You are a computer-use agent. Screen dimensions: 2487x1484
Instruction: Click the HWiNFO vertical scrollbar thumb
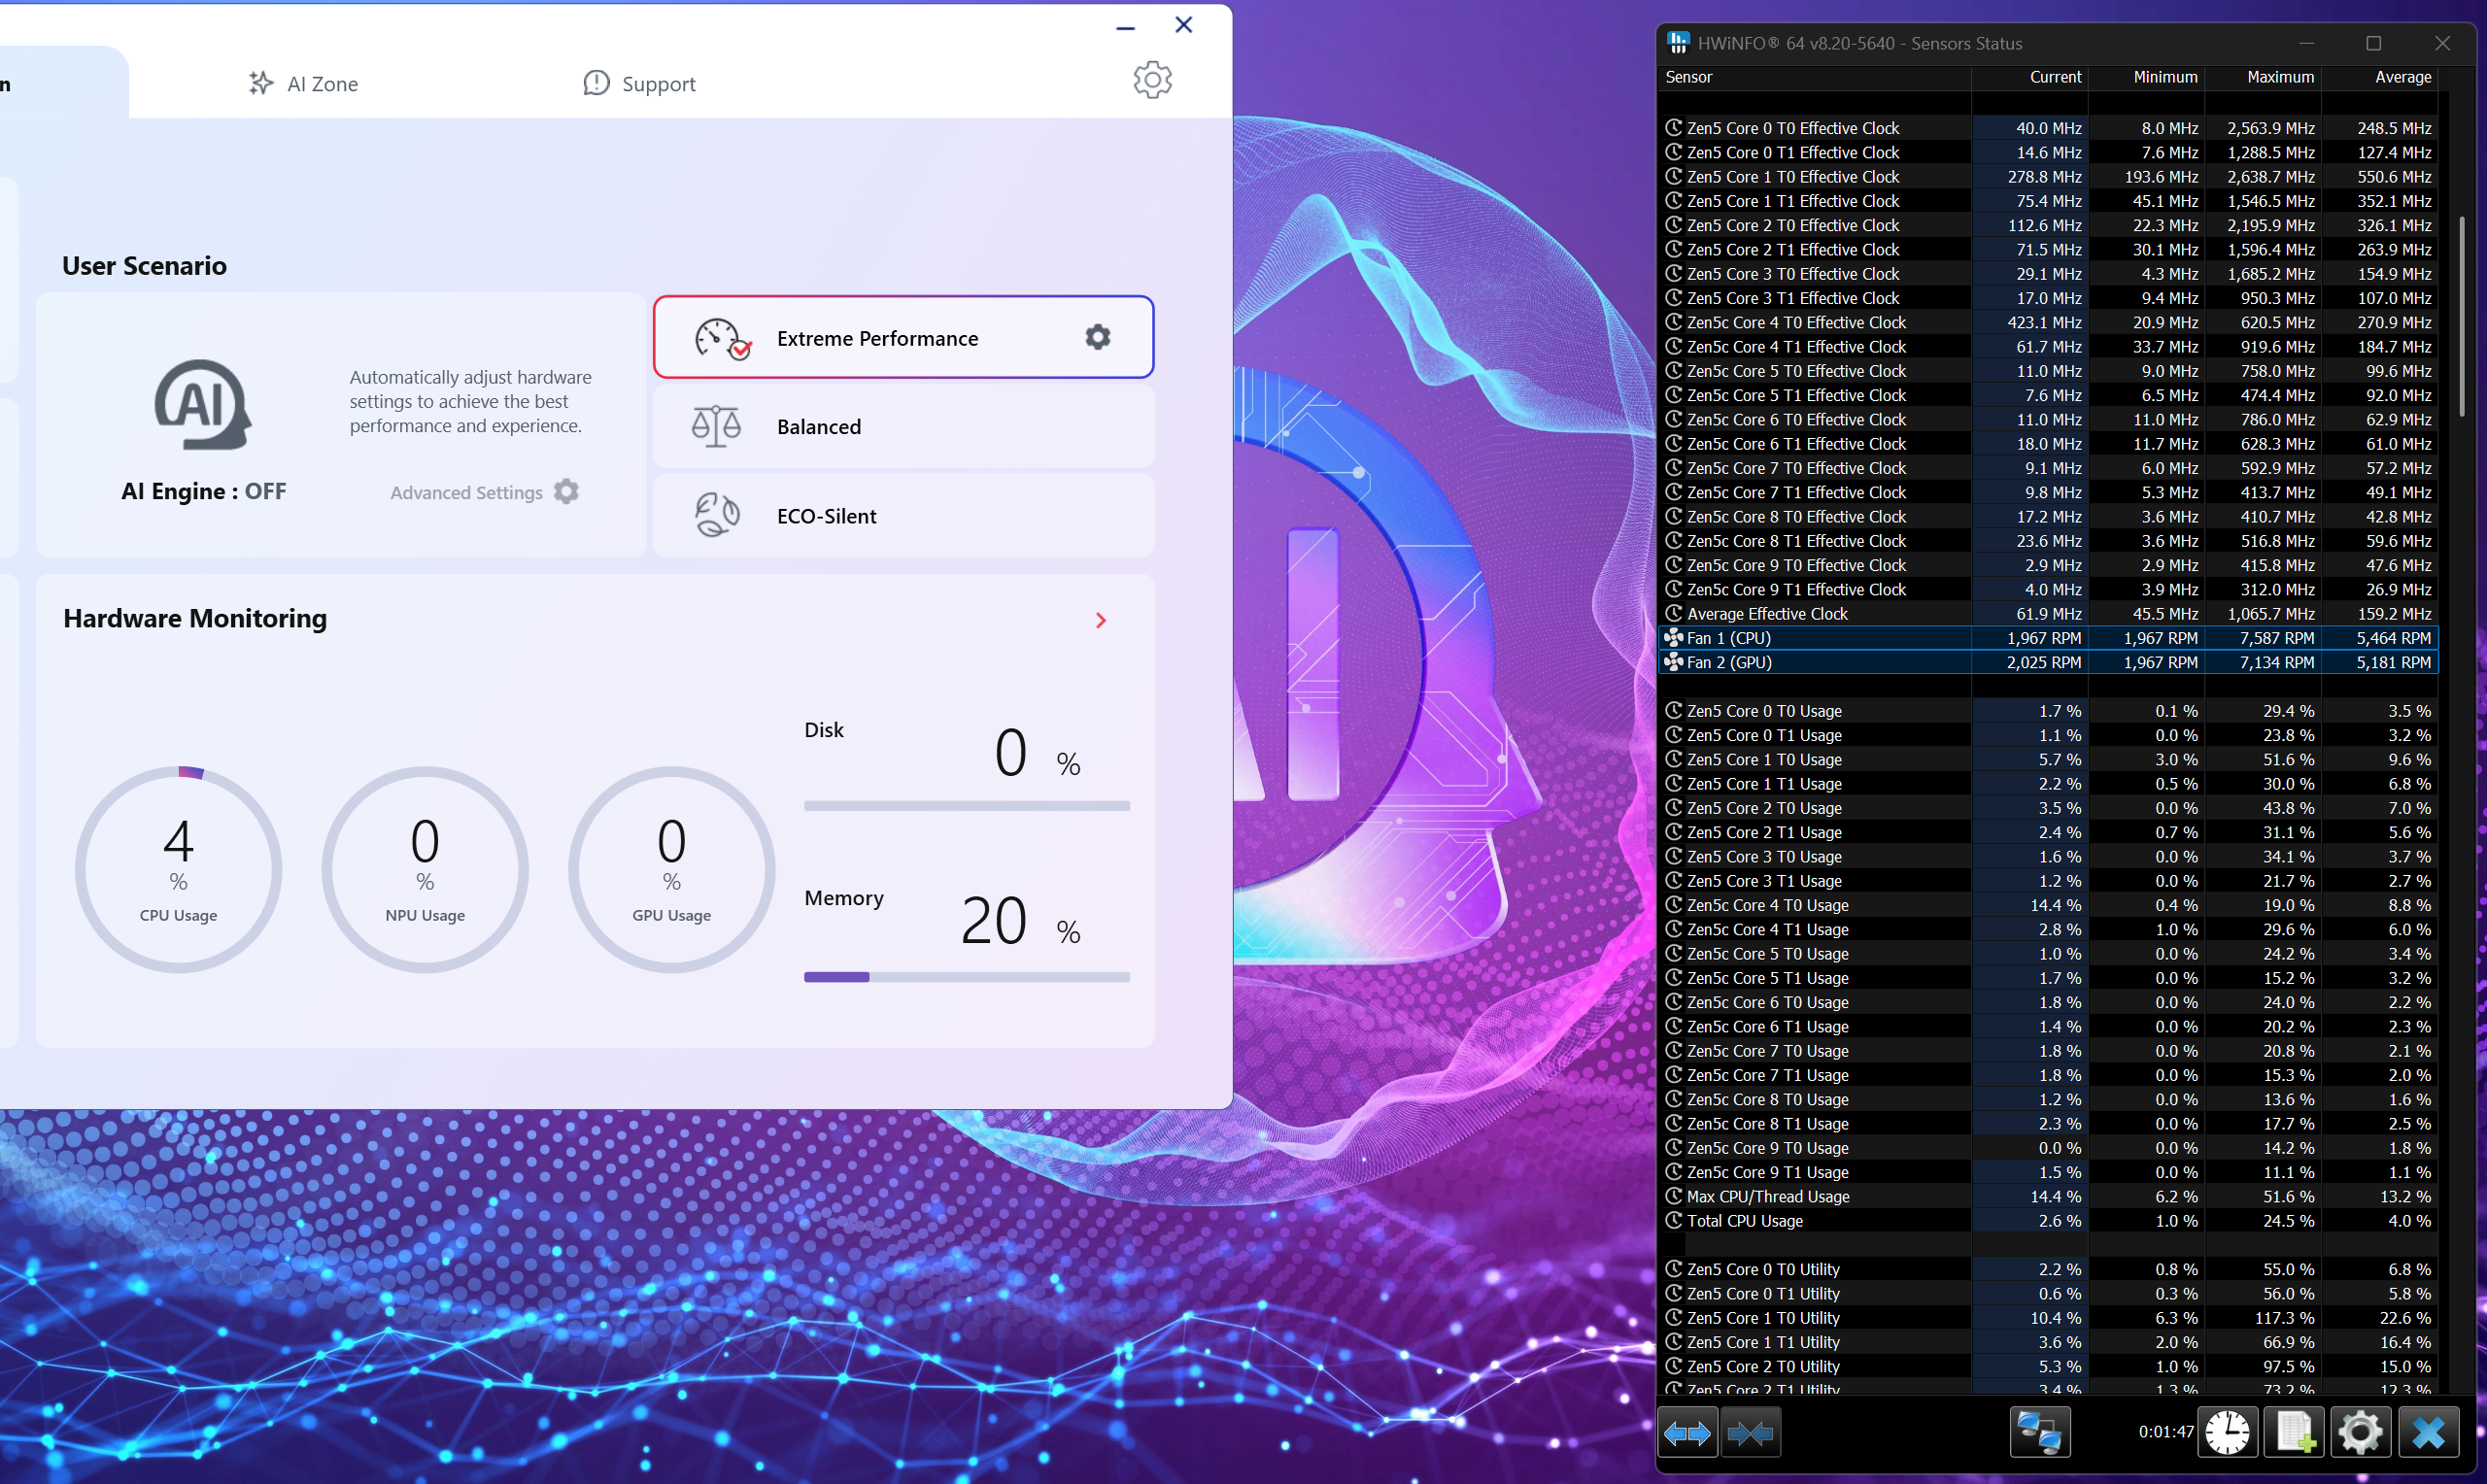pyautogui.click(x=2461, y=316)
